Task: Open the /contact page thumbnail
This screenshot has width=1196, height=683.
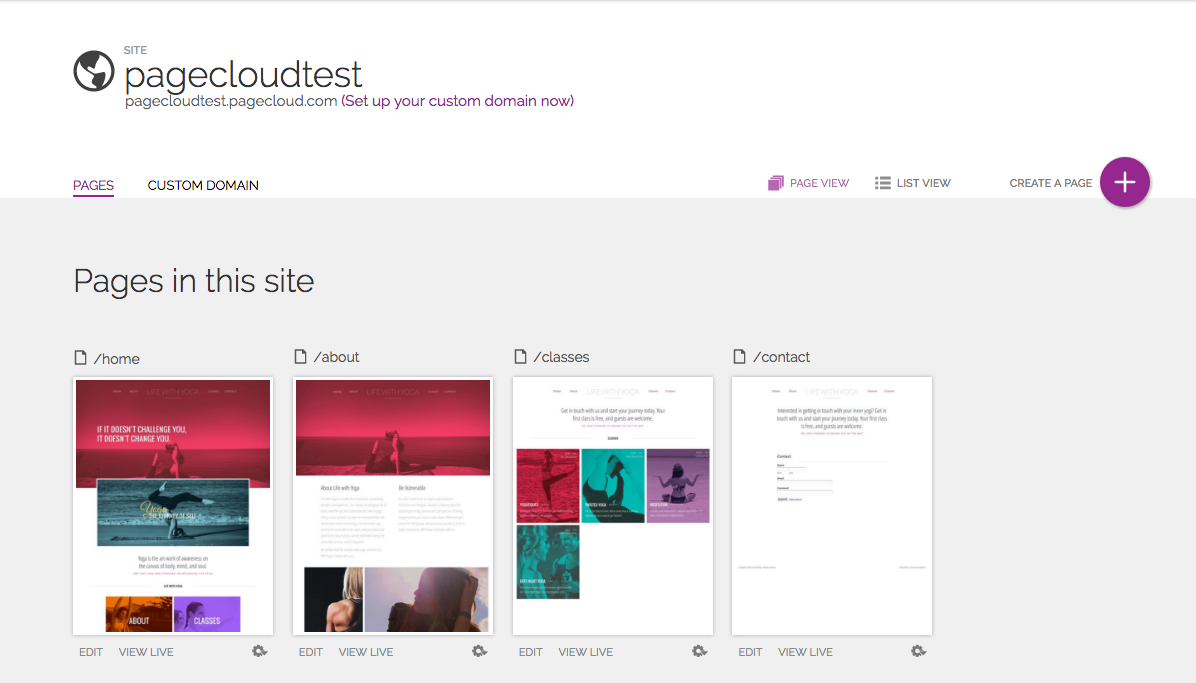Action: [831, 506]
